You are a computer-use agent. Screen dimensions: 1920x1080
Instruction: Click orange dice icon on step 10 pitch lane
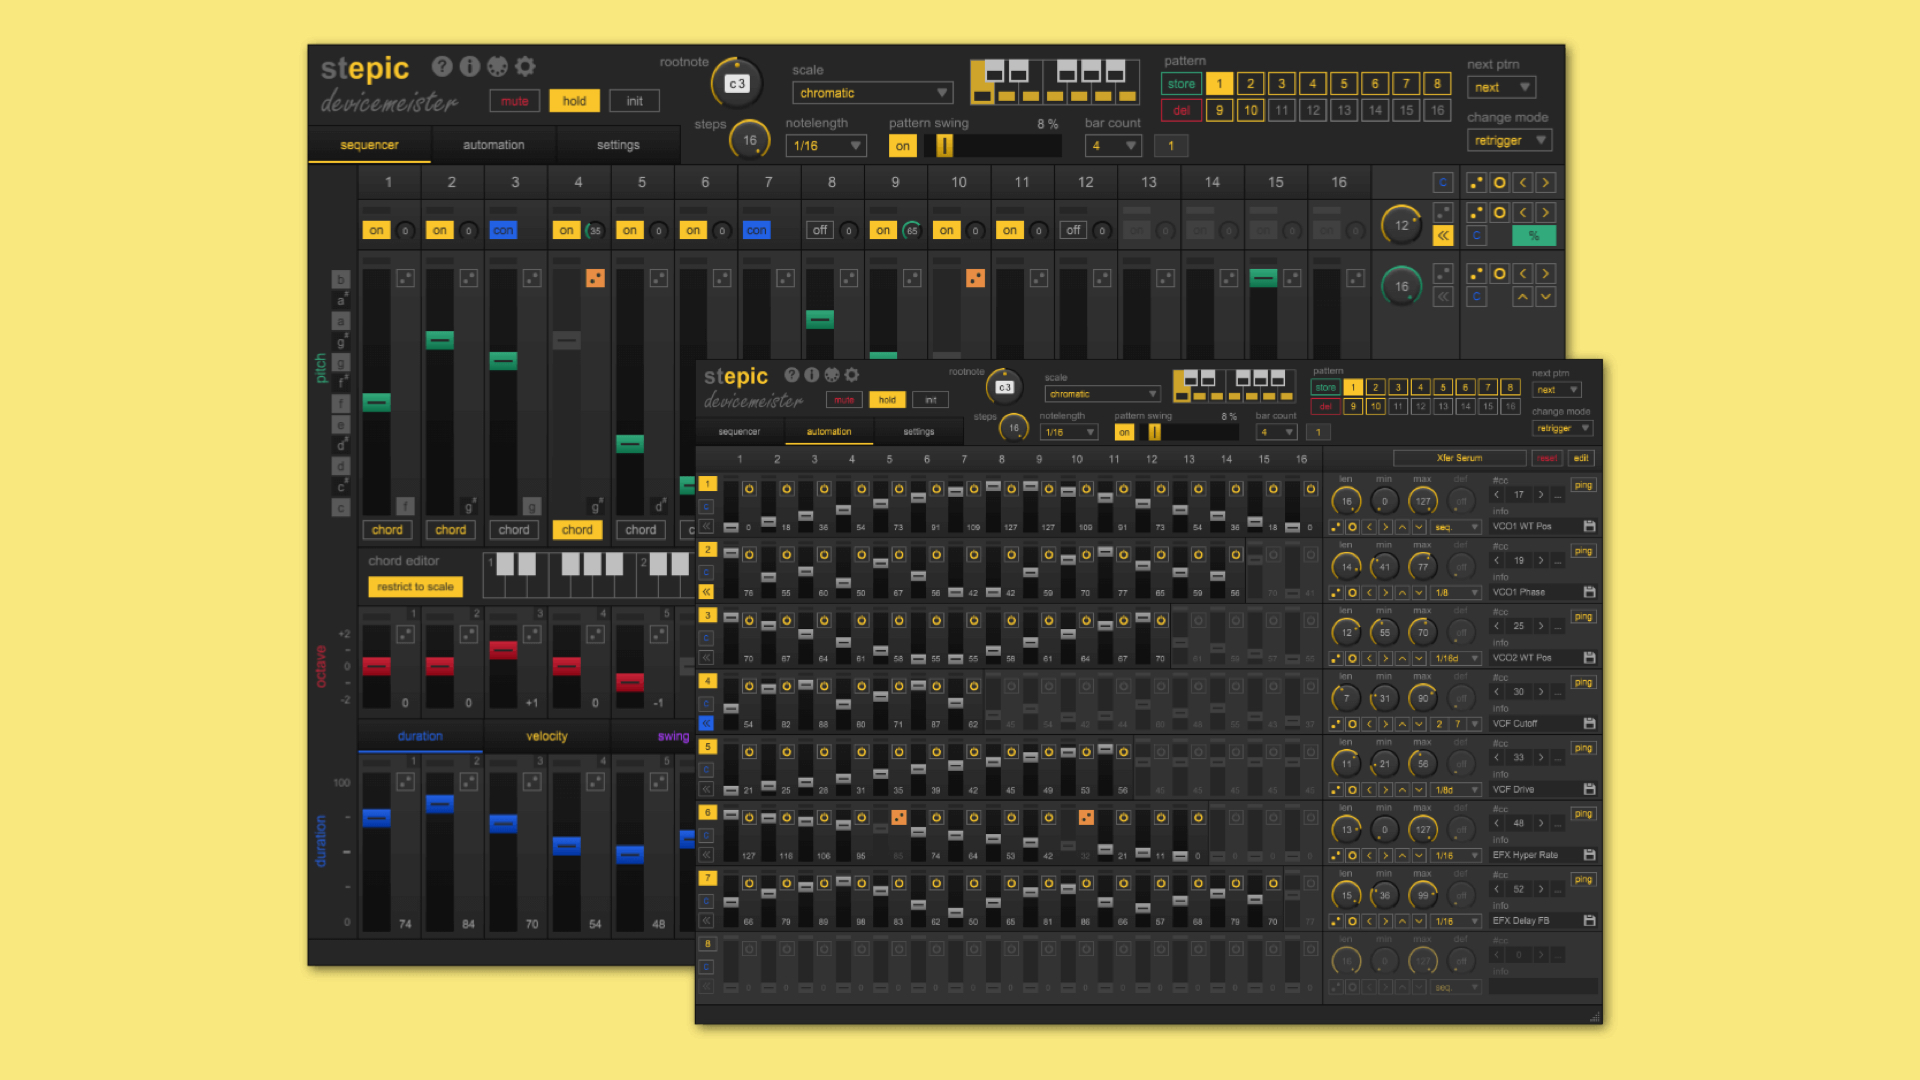pyautogui.click(x=975, y=278)
